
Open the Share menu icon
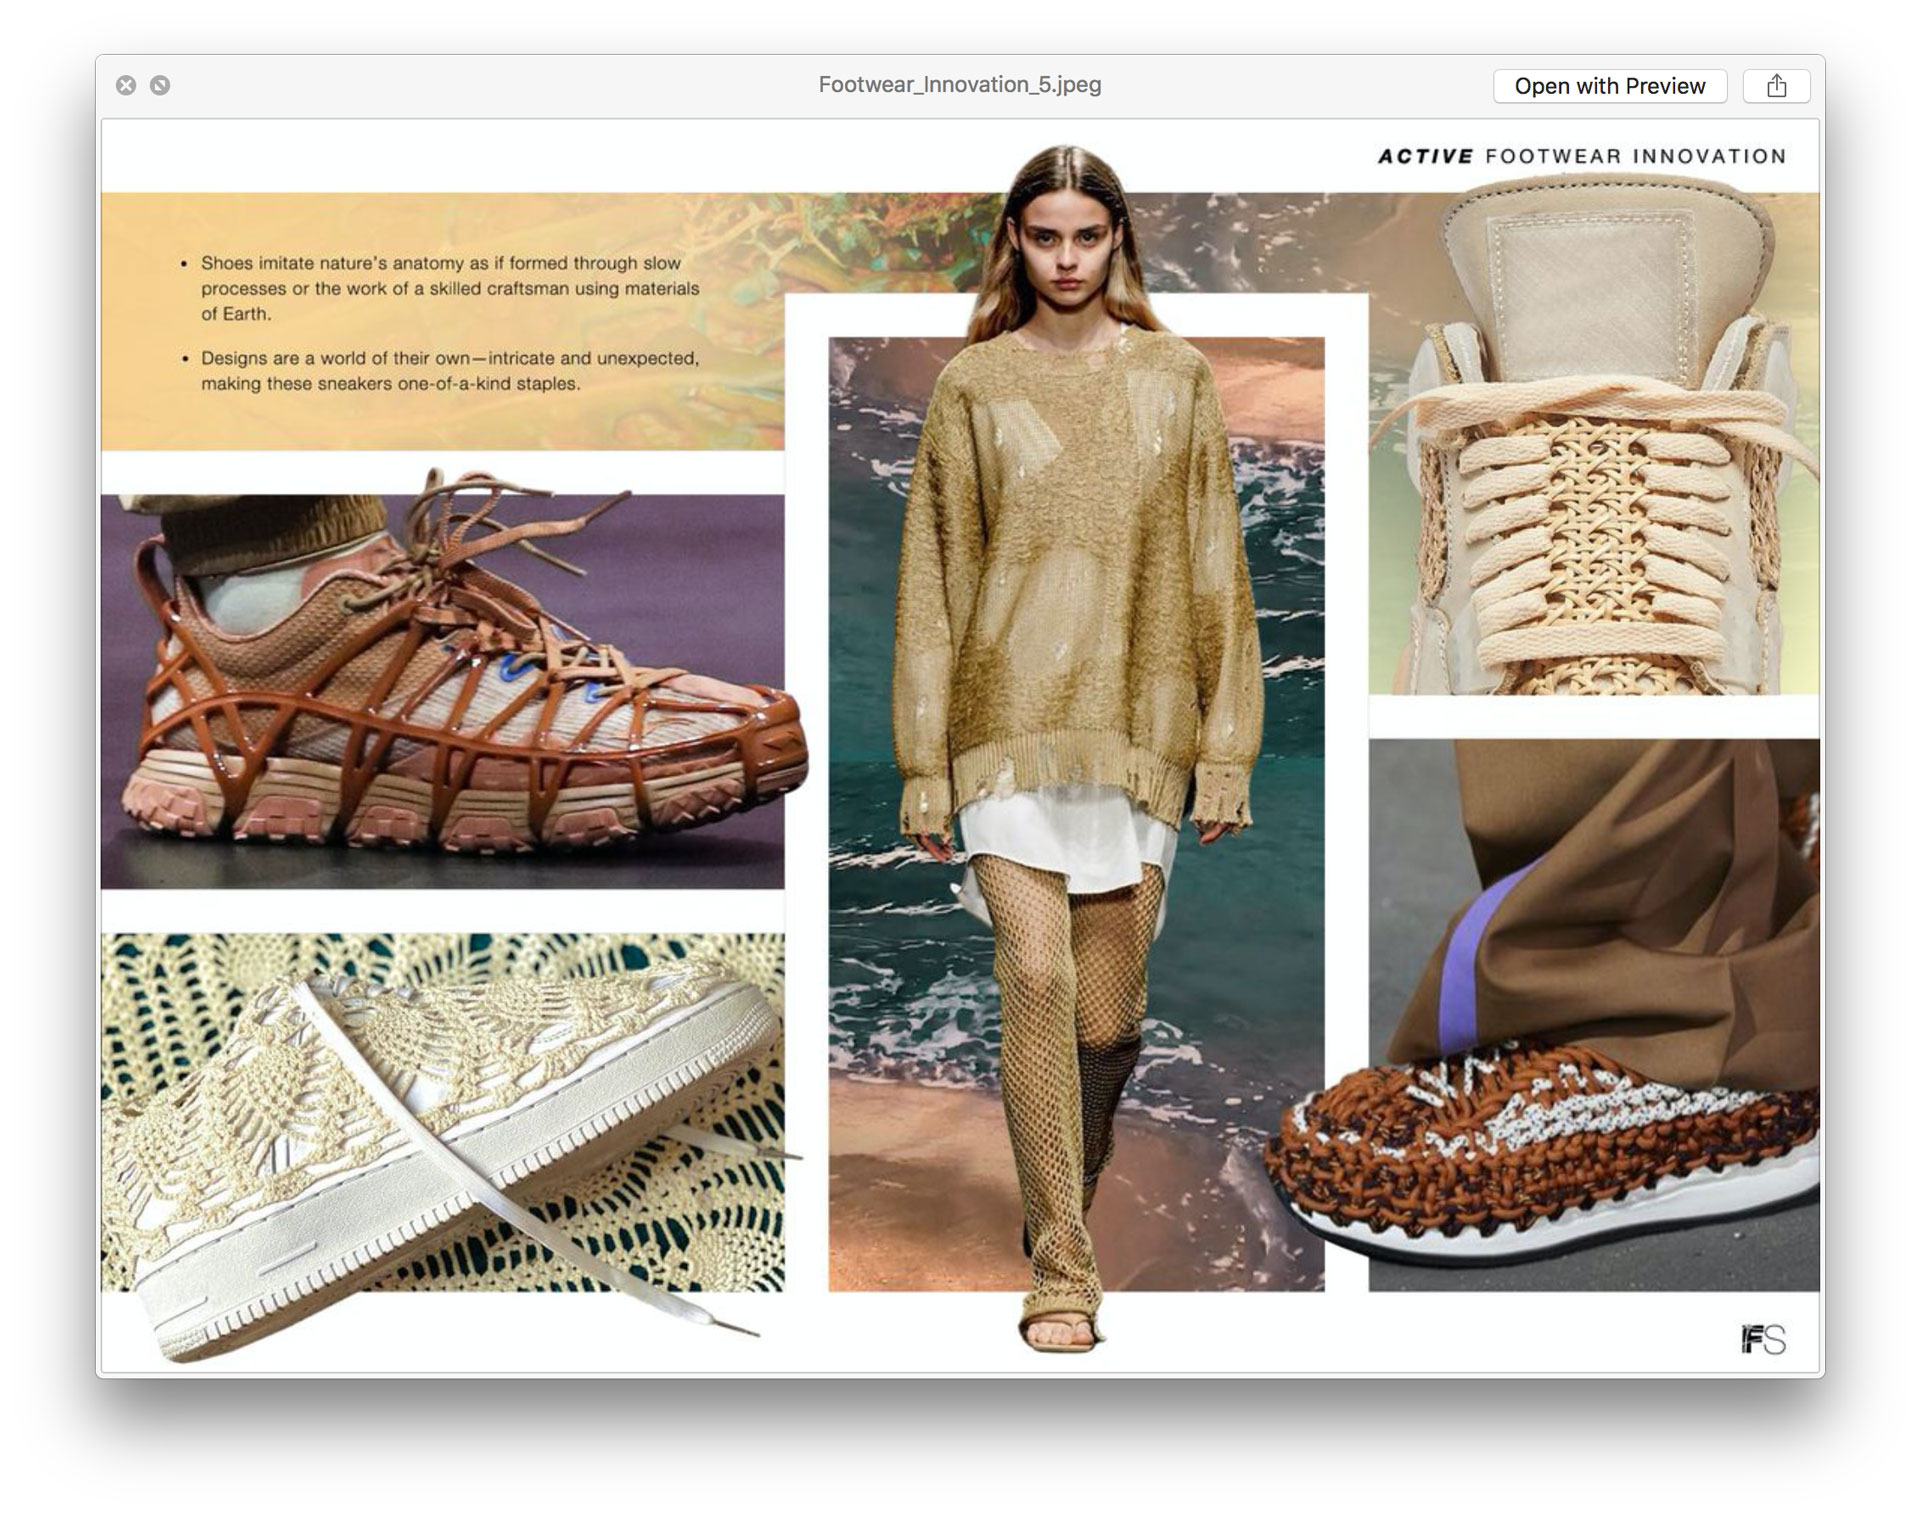[x=1776, y=86]
